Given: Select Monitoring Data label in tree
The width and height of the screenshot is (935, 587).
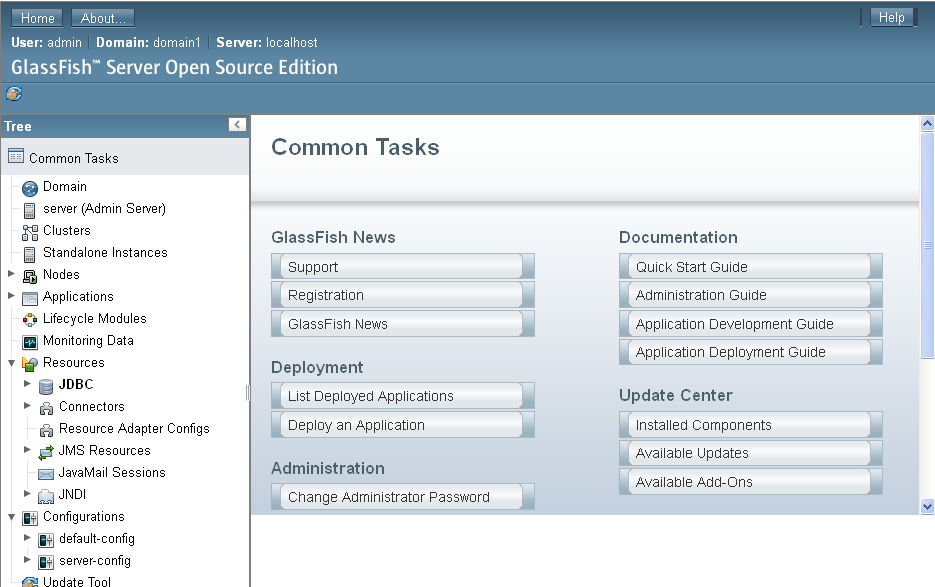Looking at the screenshot, I should pos(88,340).
